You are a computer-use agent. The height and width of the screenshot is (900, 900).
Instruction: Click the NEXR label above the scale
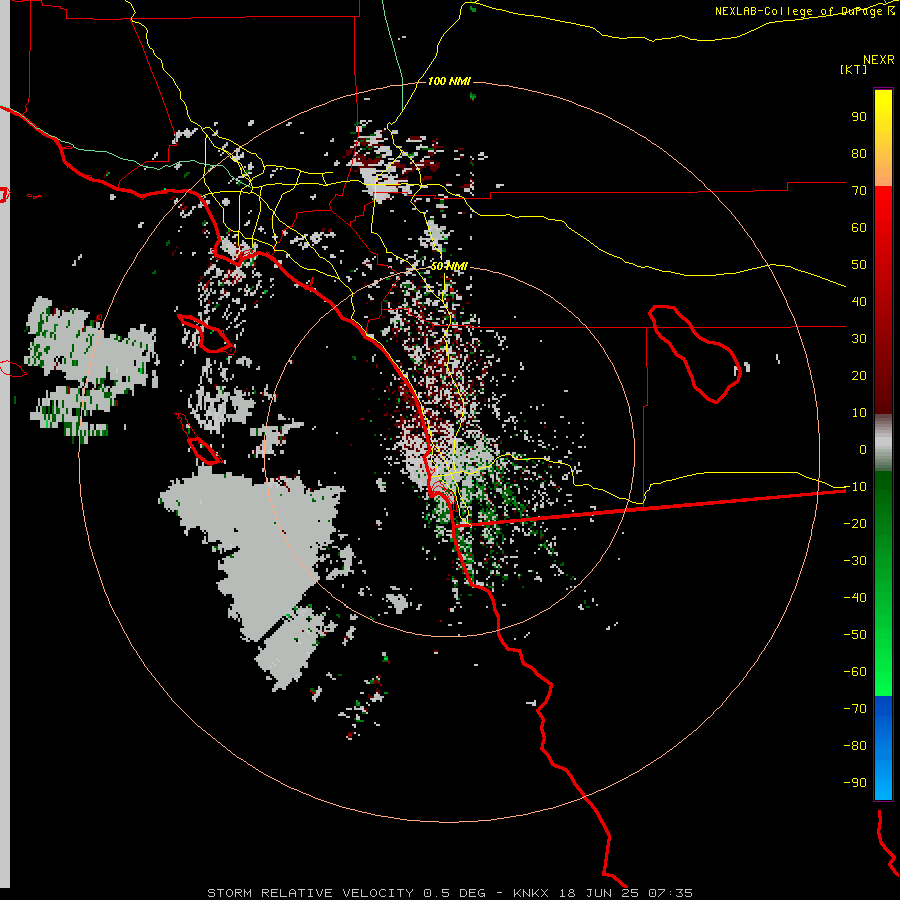pos(879,60)
